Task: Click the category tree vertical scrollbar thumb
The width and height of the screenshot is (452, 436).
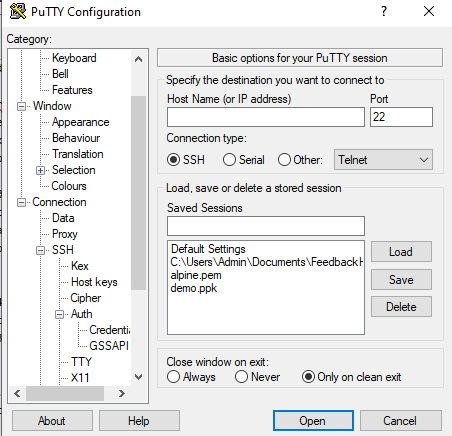Action: coord(138,193)
